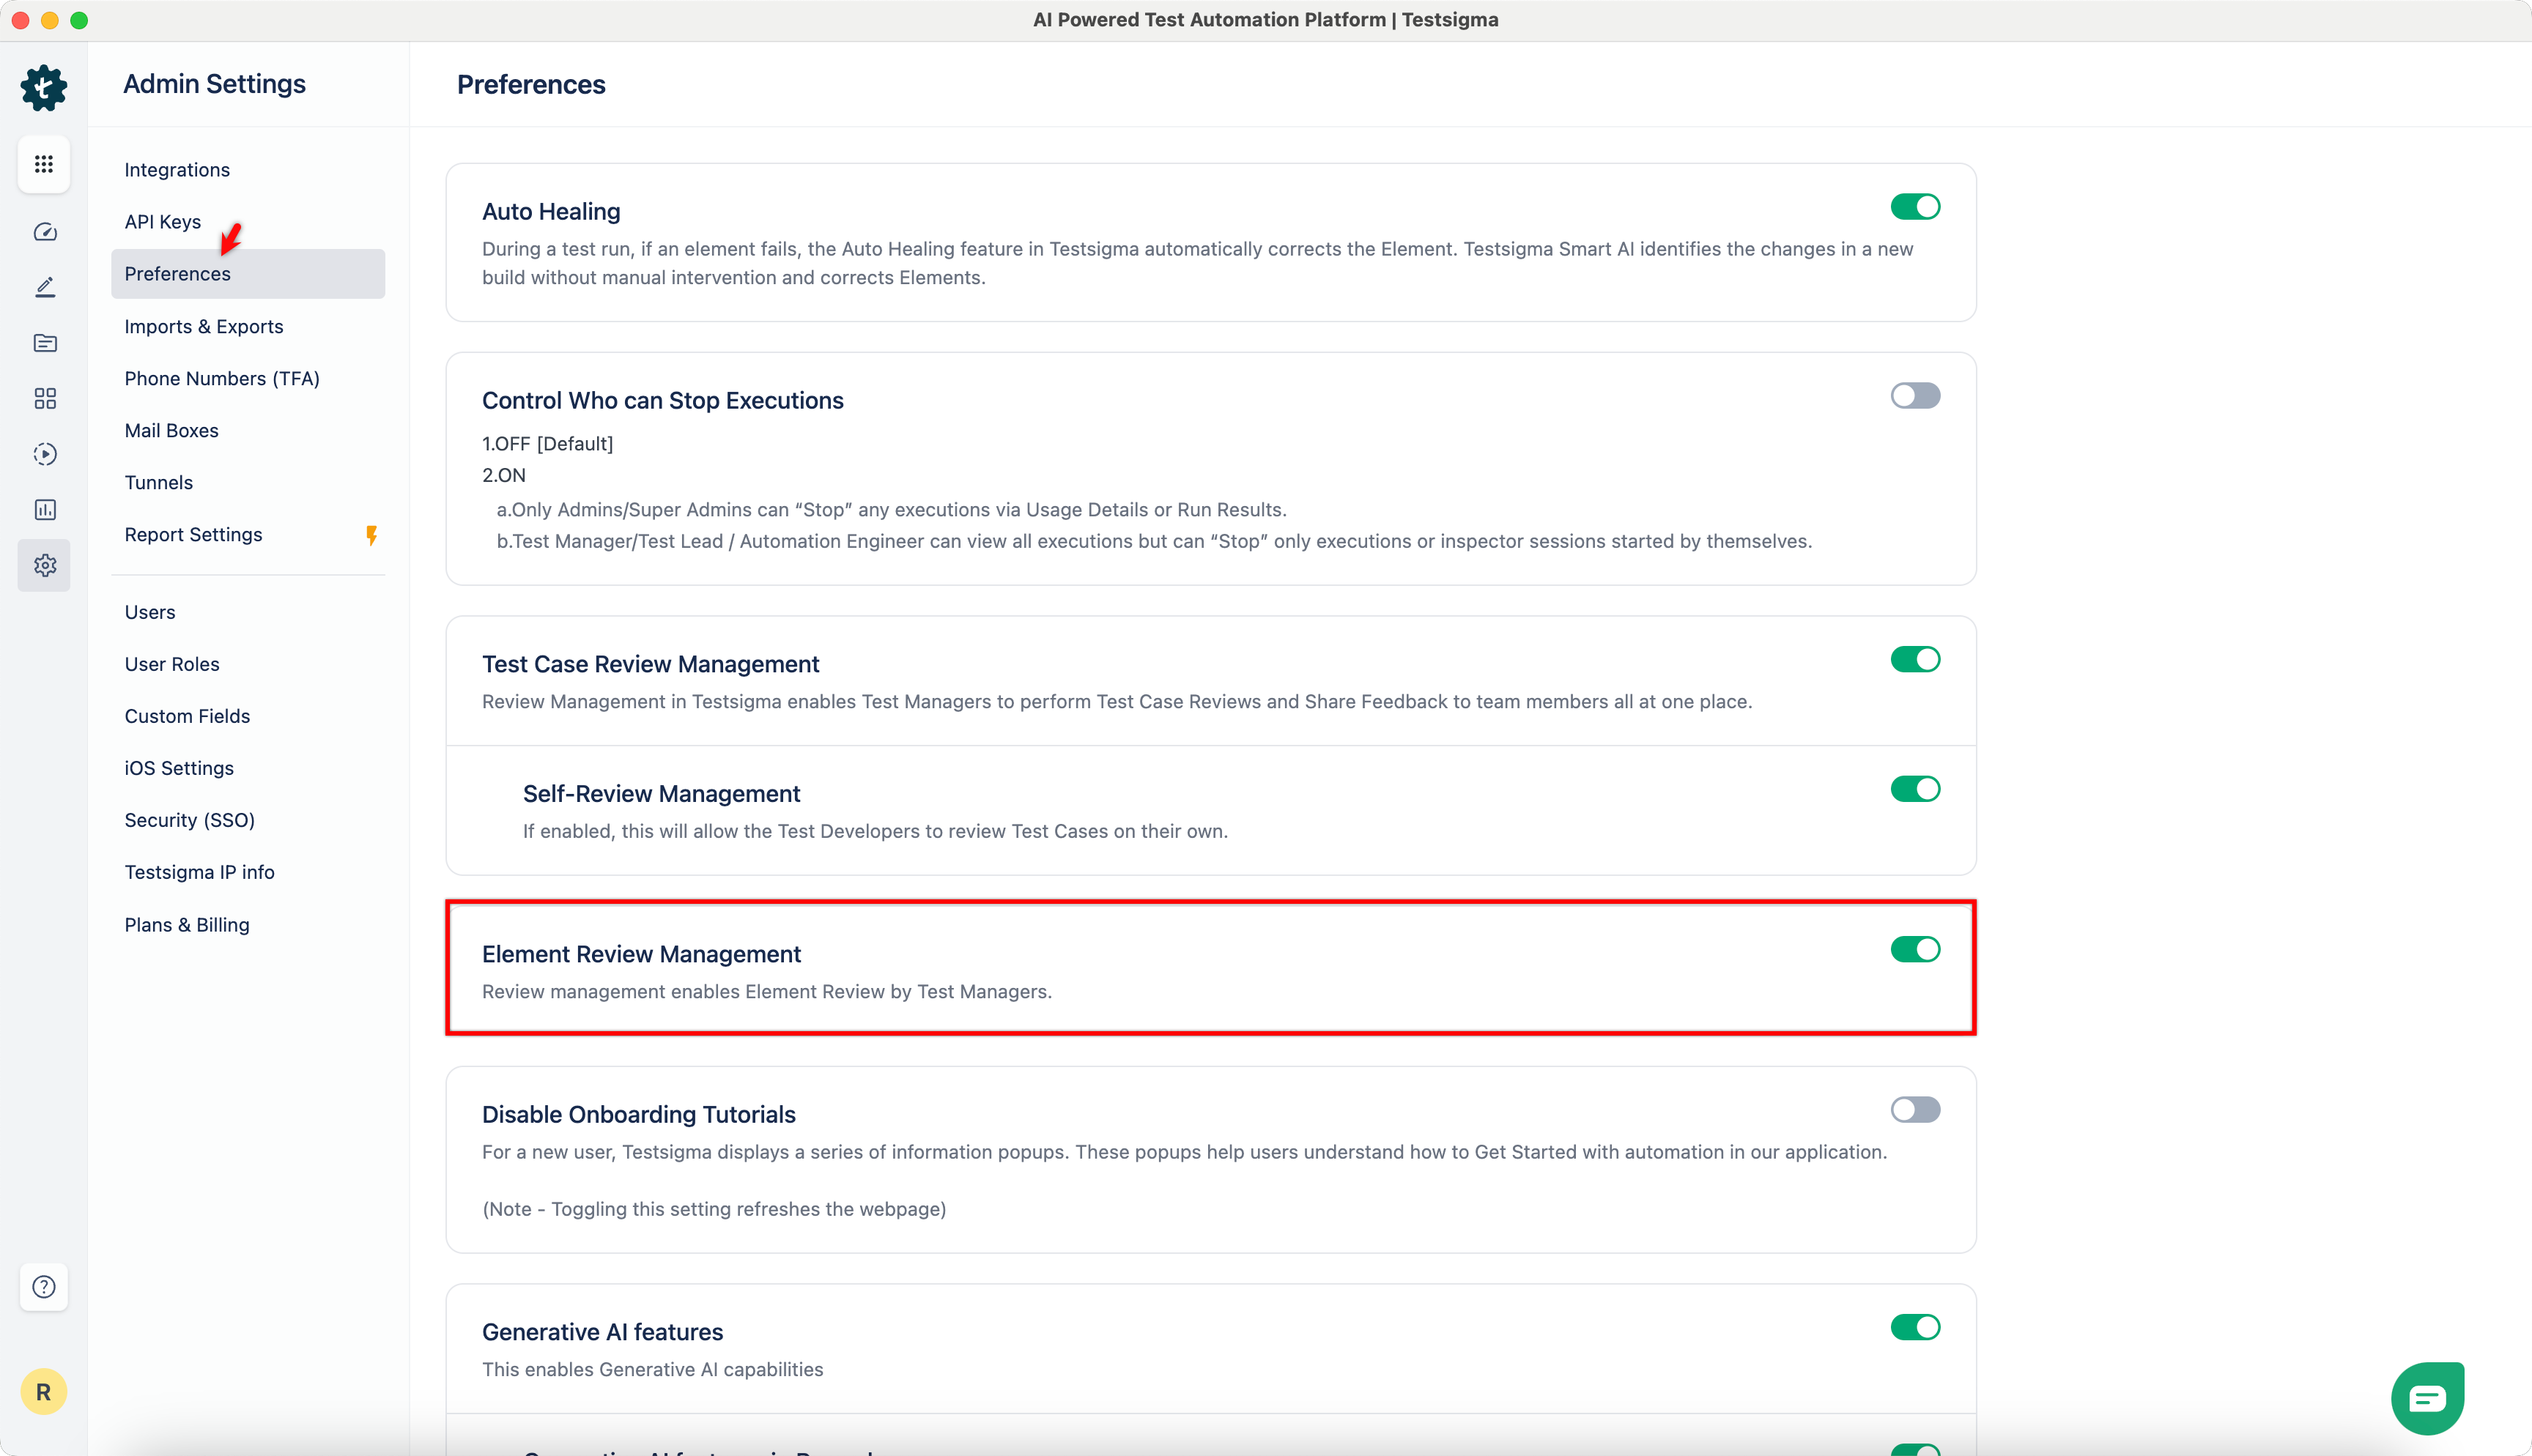Click the Testsigma logo at top left
The height and width of the screenshot is (1456, 2532).
43,88
